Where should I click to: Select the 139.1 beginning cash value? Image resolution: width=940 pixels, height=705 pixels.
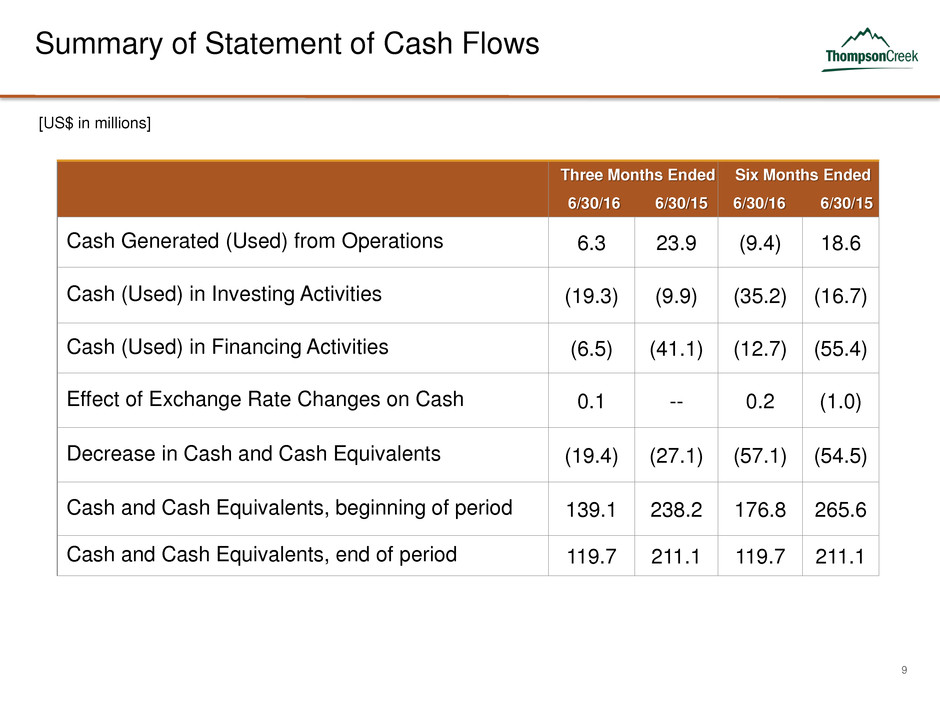tap(592, 511)
